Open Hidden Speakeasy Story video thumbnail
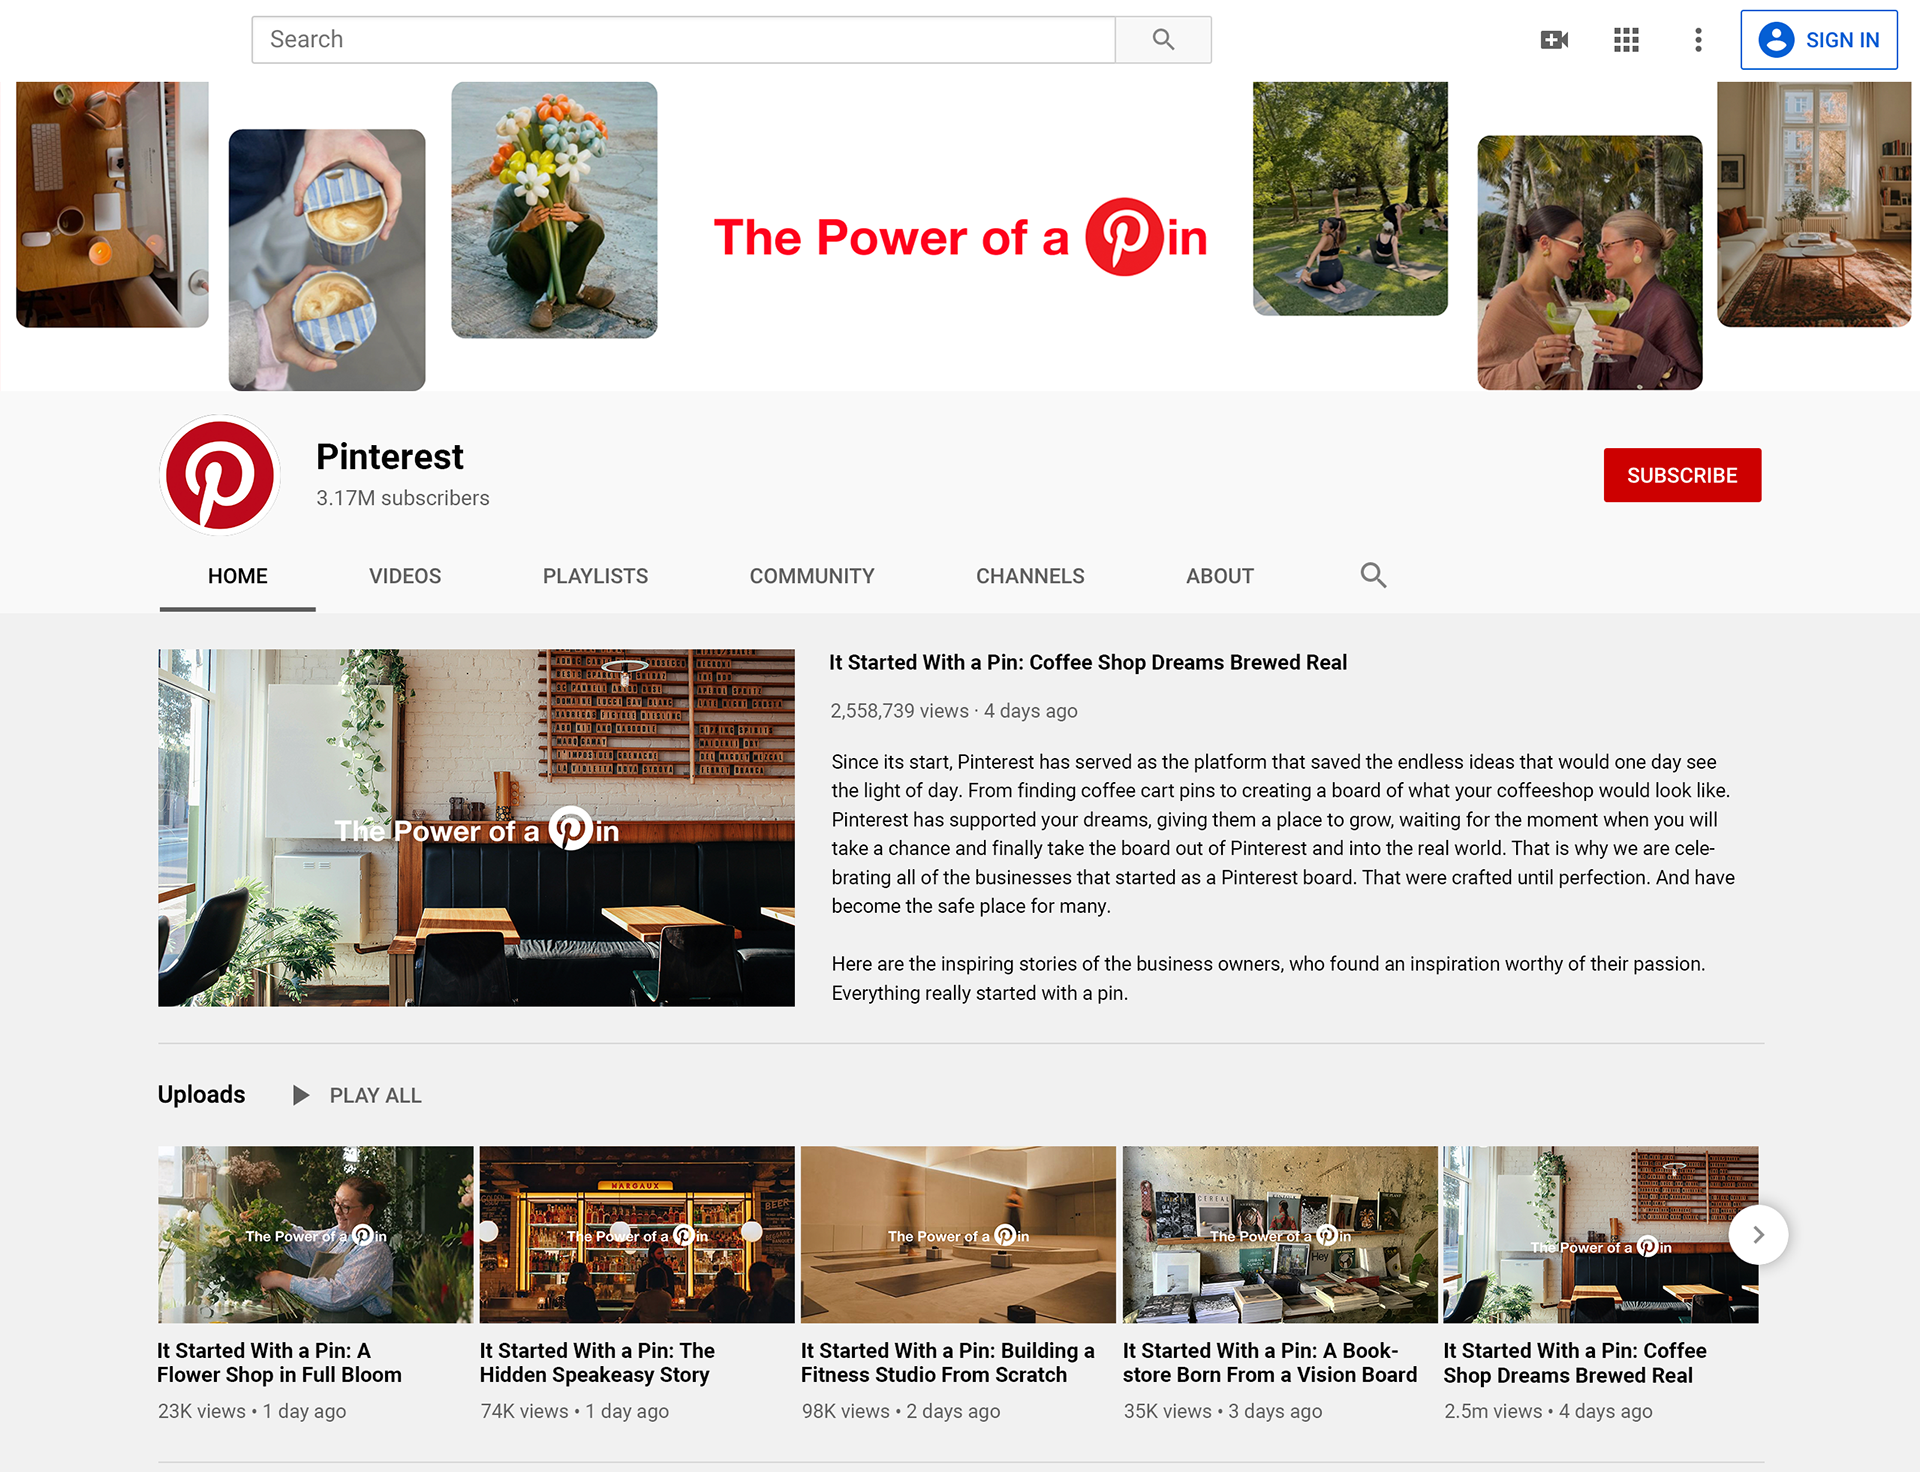This screenshot has height=1472, width=1920. (637, 1234)
